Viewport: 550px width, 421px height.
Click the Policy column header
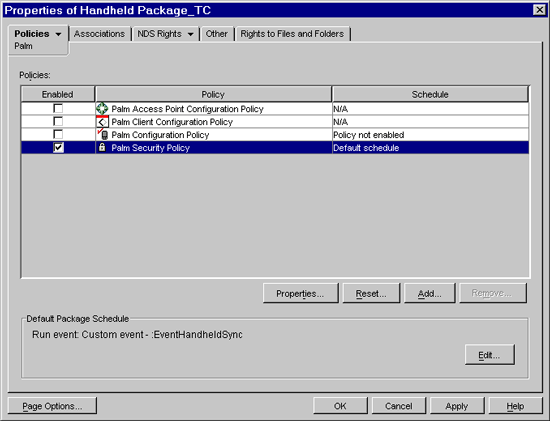(x=213, y=94)
